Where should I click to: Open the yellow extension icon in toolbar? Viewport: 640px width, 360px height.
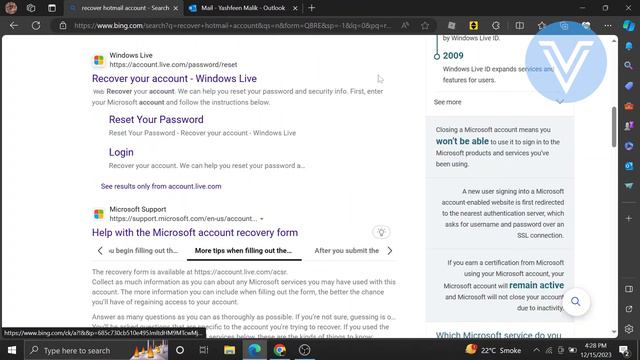pyautogui.click(x=473, y=25)
